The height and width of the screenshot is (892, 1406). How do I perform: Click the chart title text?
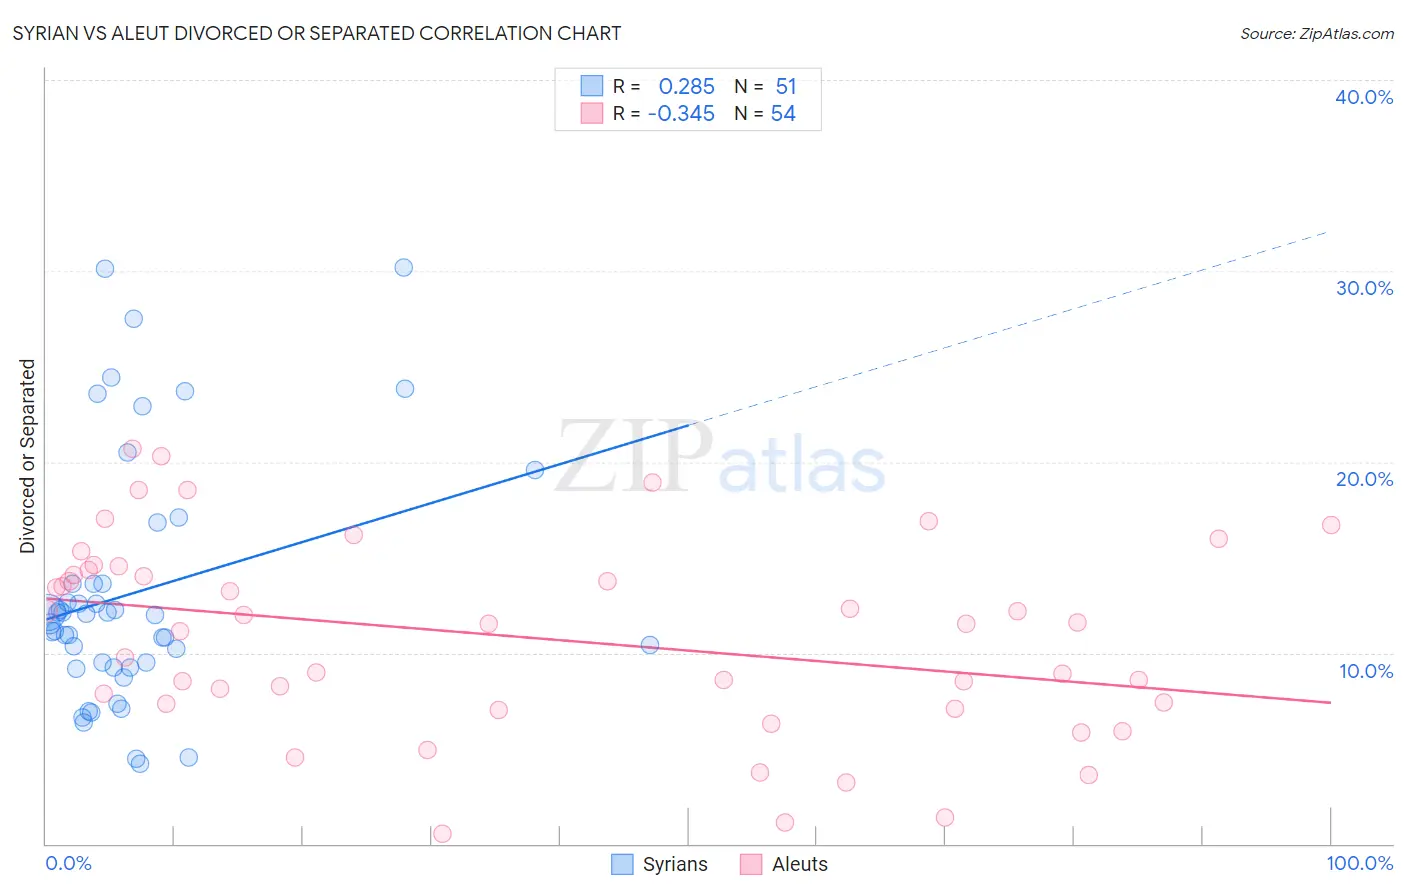point(317,33)
